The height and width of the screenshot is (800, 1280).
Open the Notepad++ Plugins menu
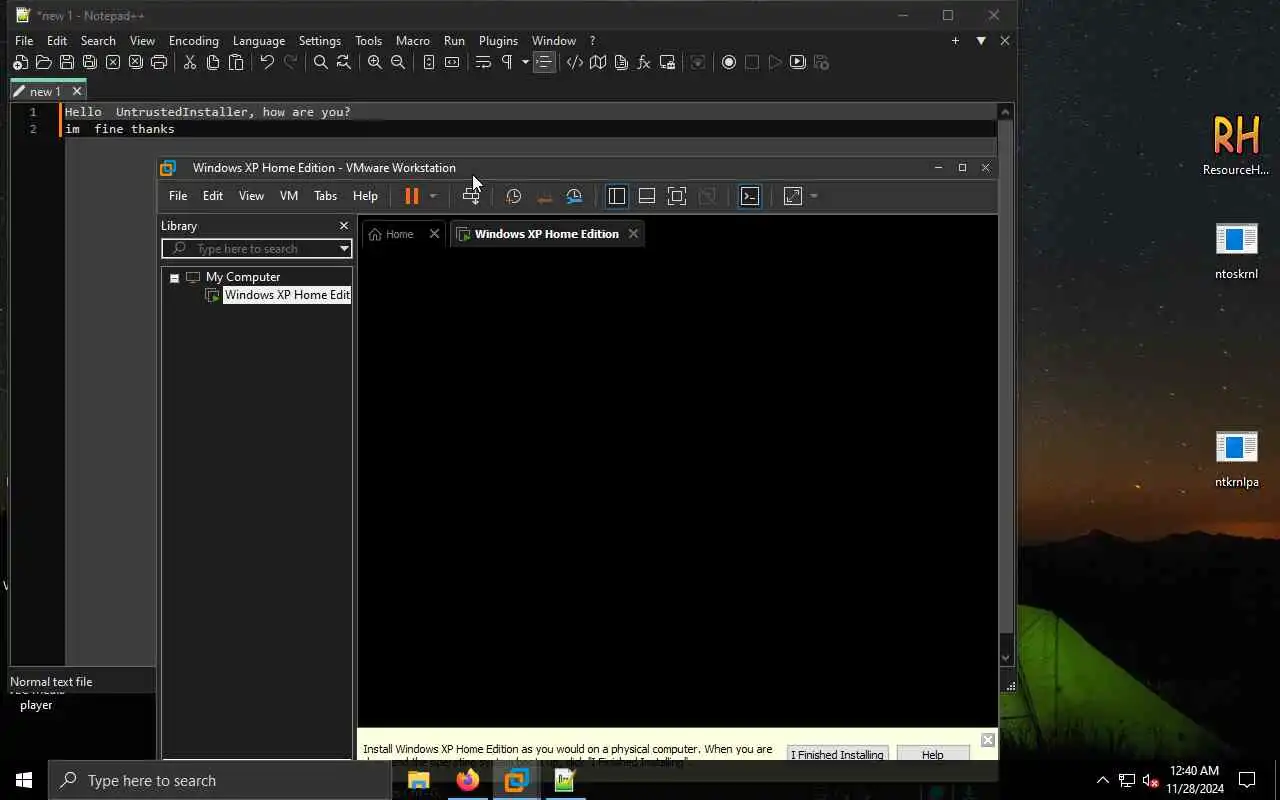498,41
